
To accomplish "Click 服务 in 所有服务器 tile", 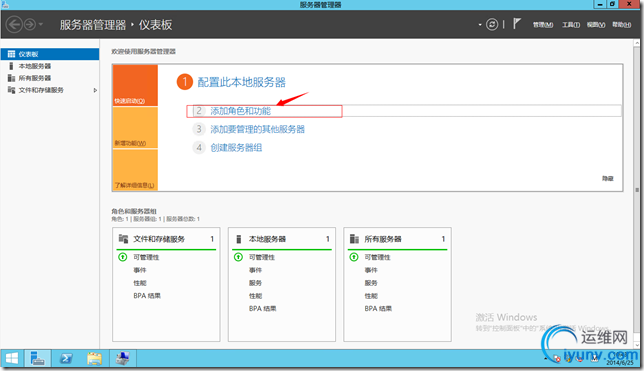I will (371, 283).
